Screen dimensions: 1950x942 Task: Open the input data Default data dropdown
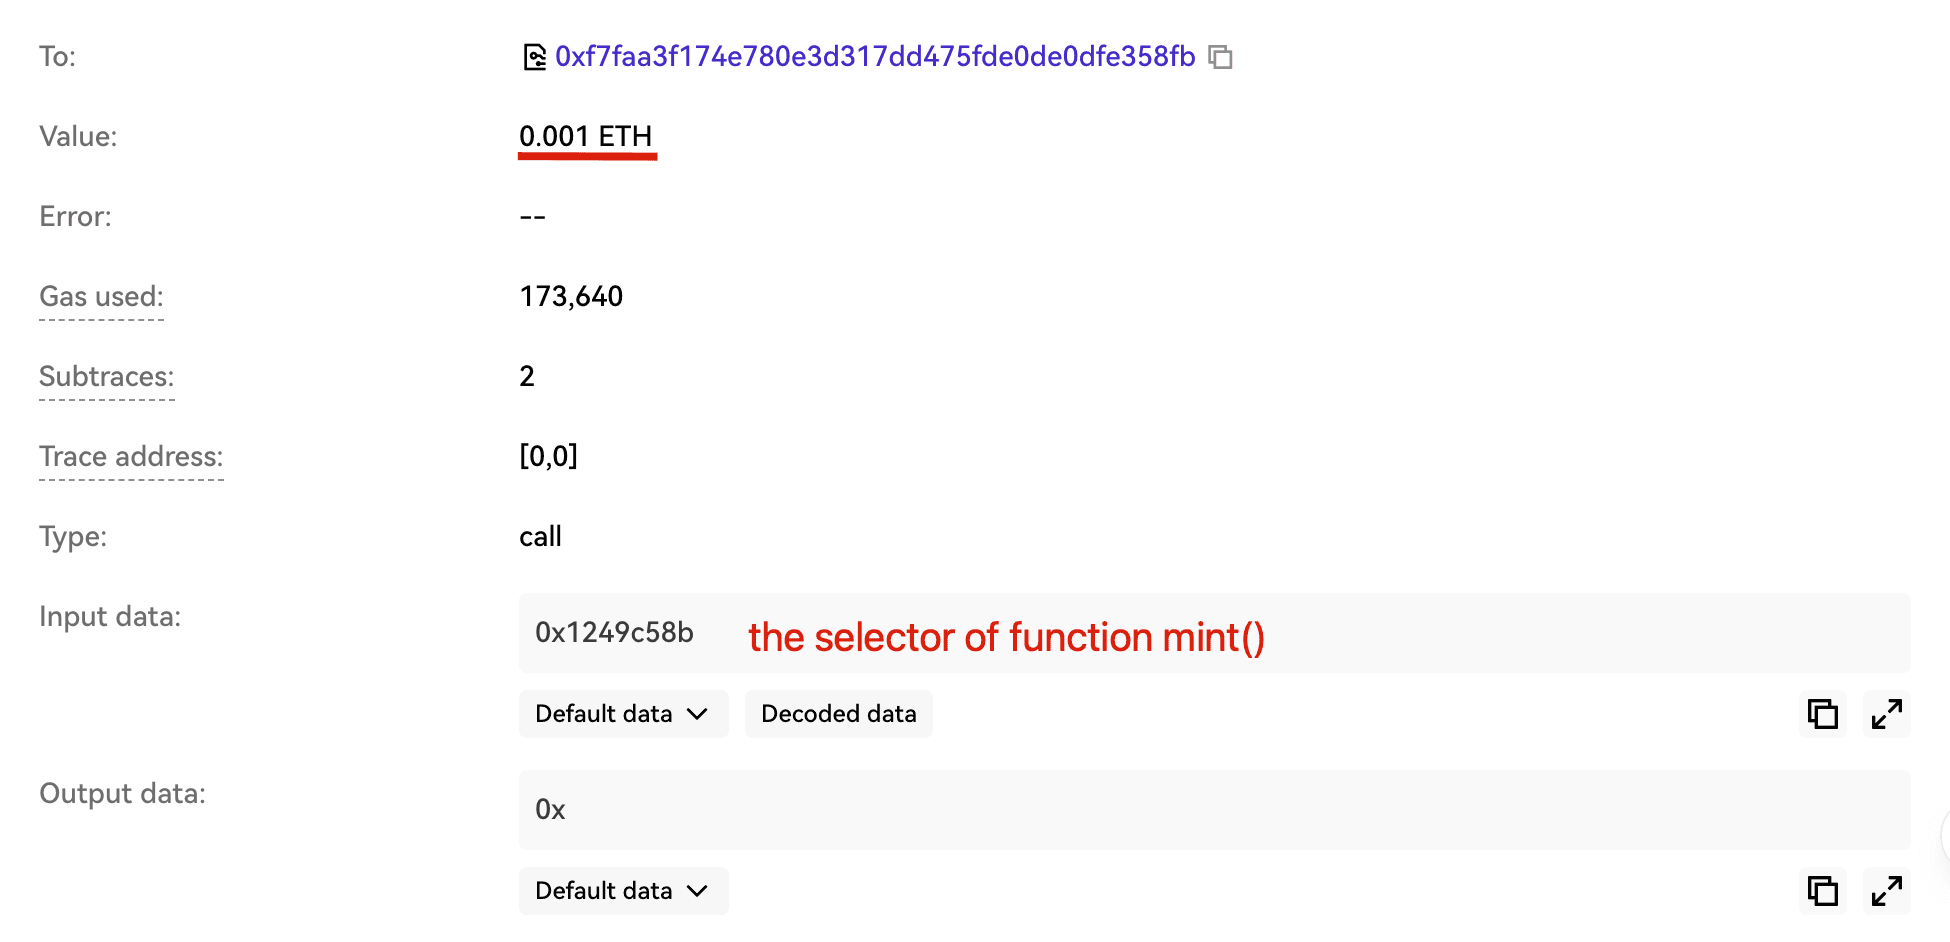coord(622,714)
